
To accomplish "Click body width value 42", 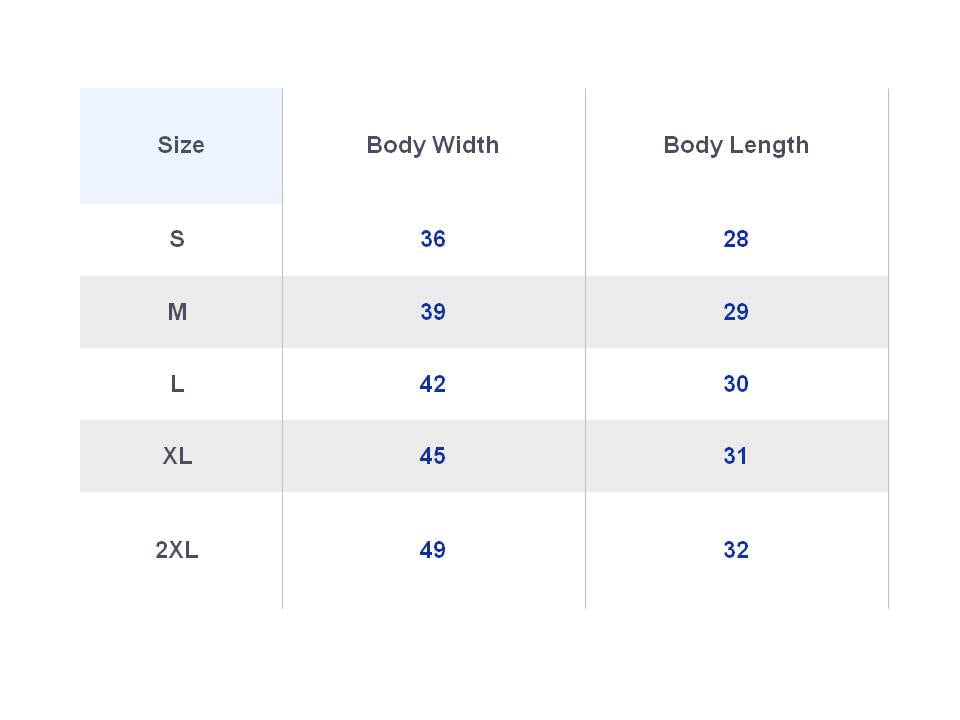I will tap(433, 384).
